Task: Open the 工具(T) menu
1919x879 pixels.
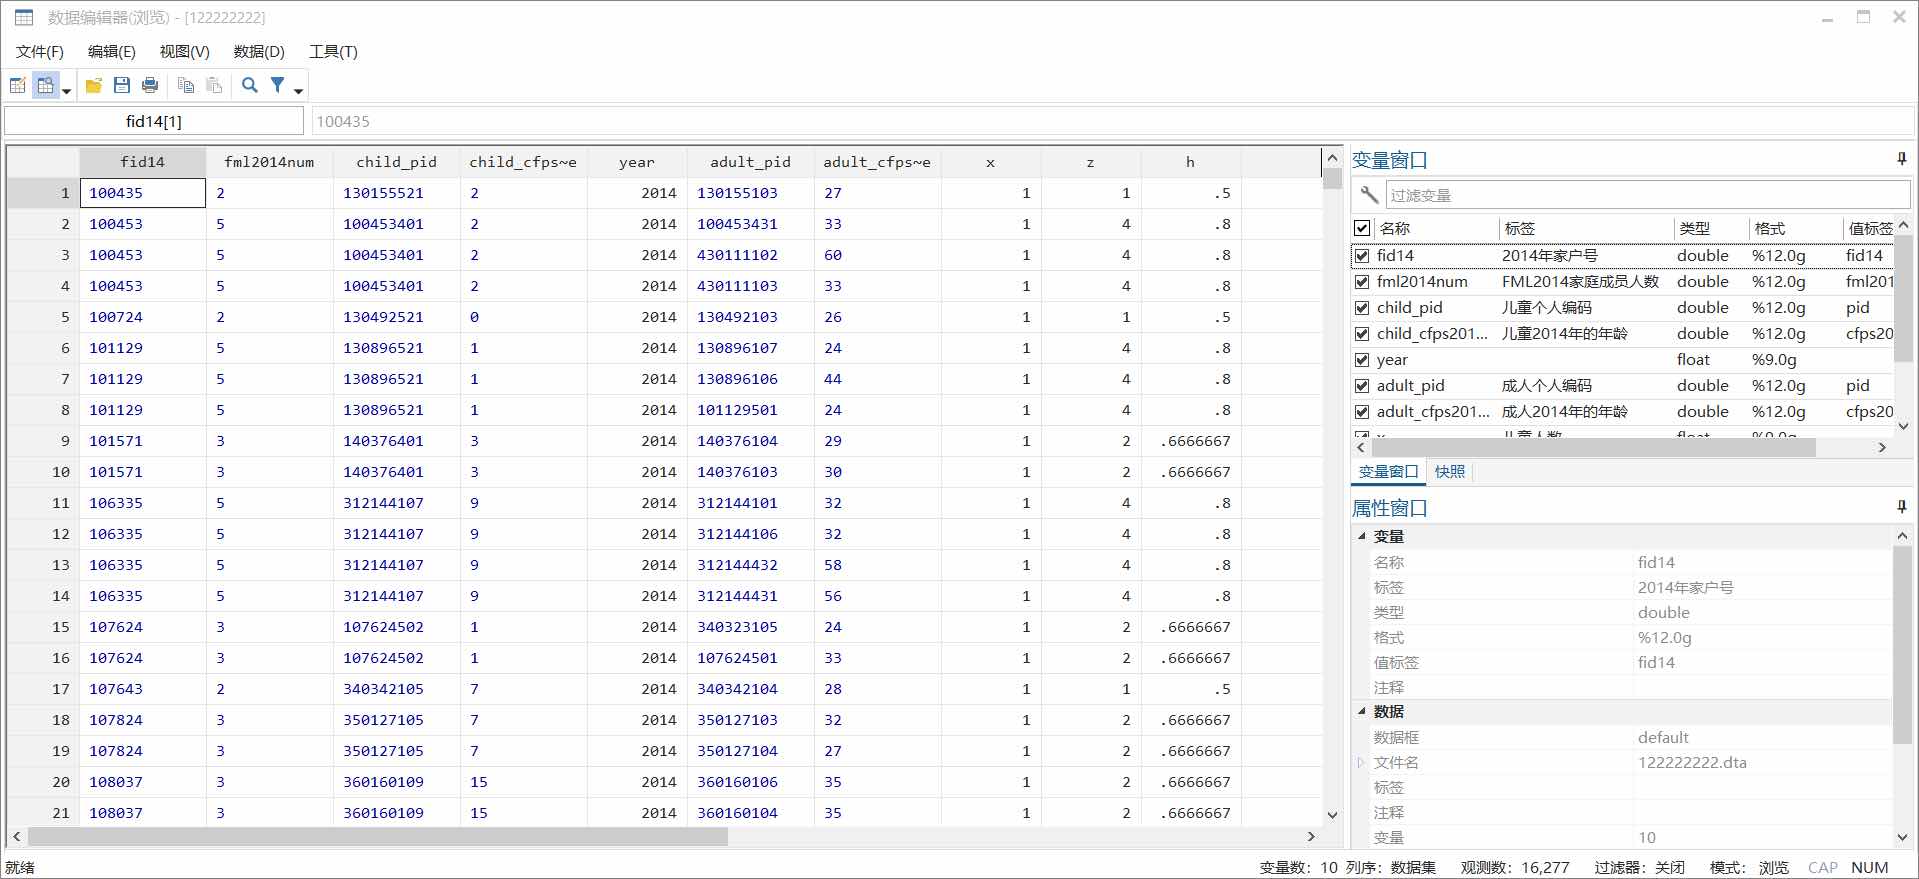Action: coord(333,51)
